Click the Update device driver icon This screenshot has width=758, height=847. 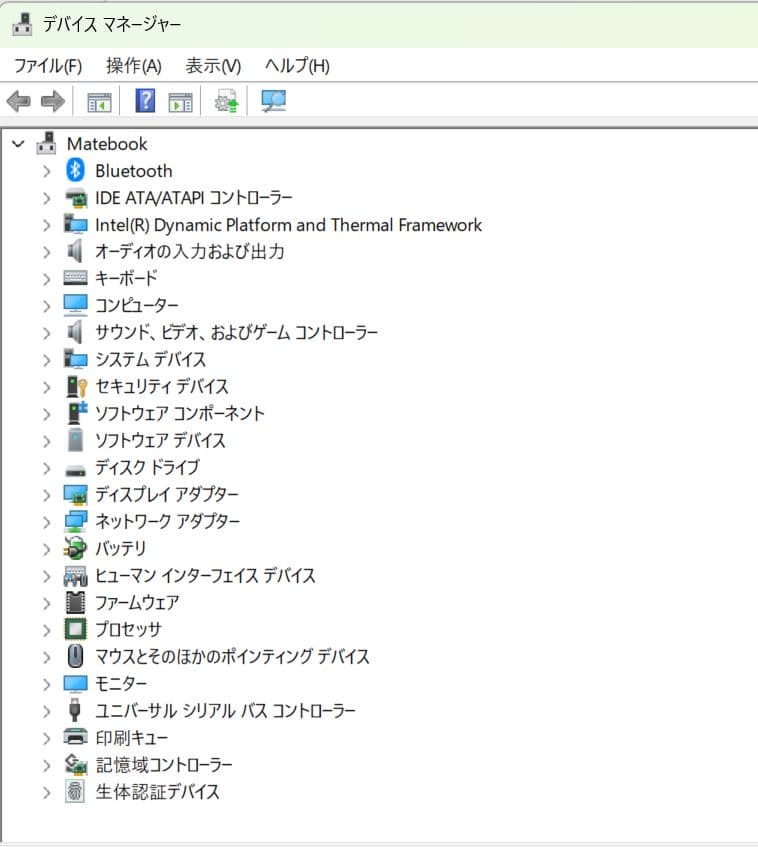click(226, 101)
